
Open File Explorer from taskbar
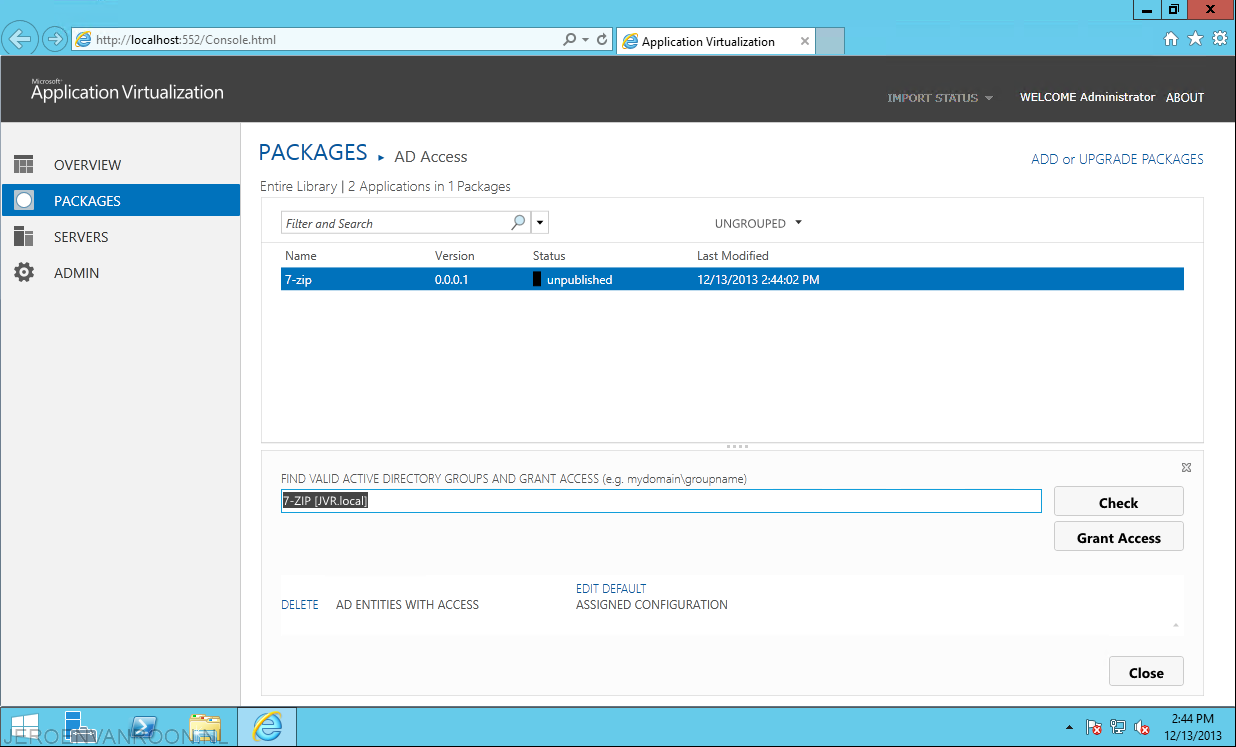click(205, 727)
